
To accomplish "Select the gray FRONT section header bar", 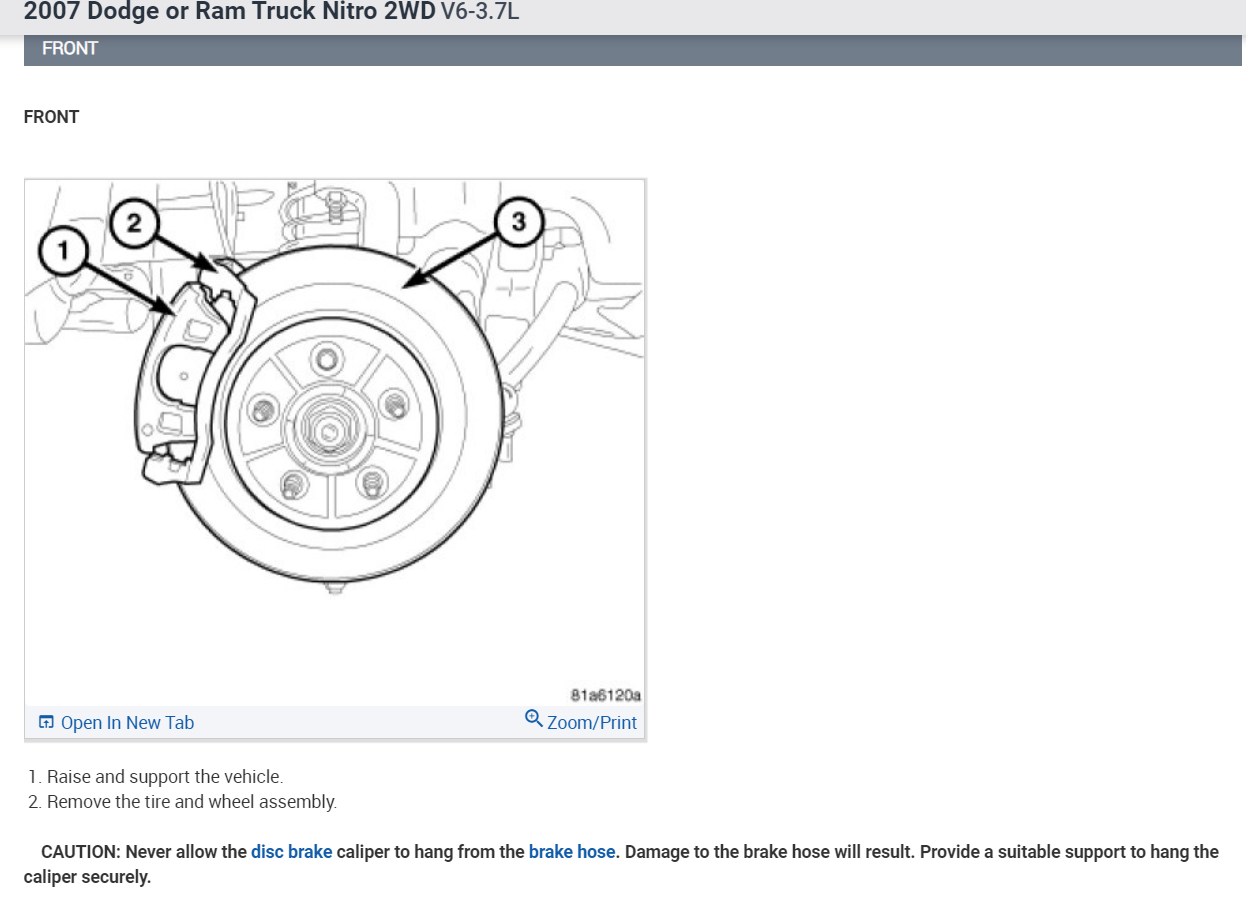I will [x=632, y=49].
